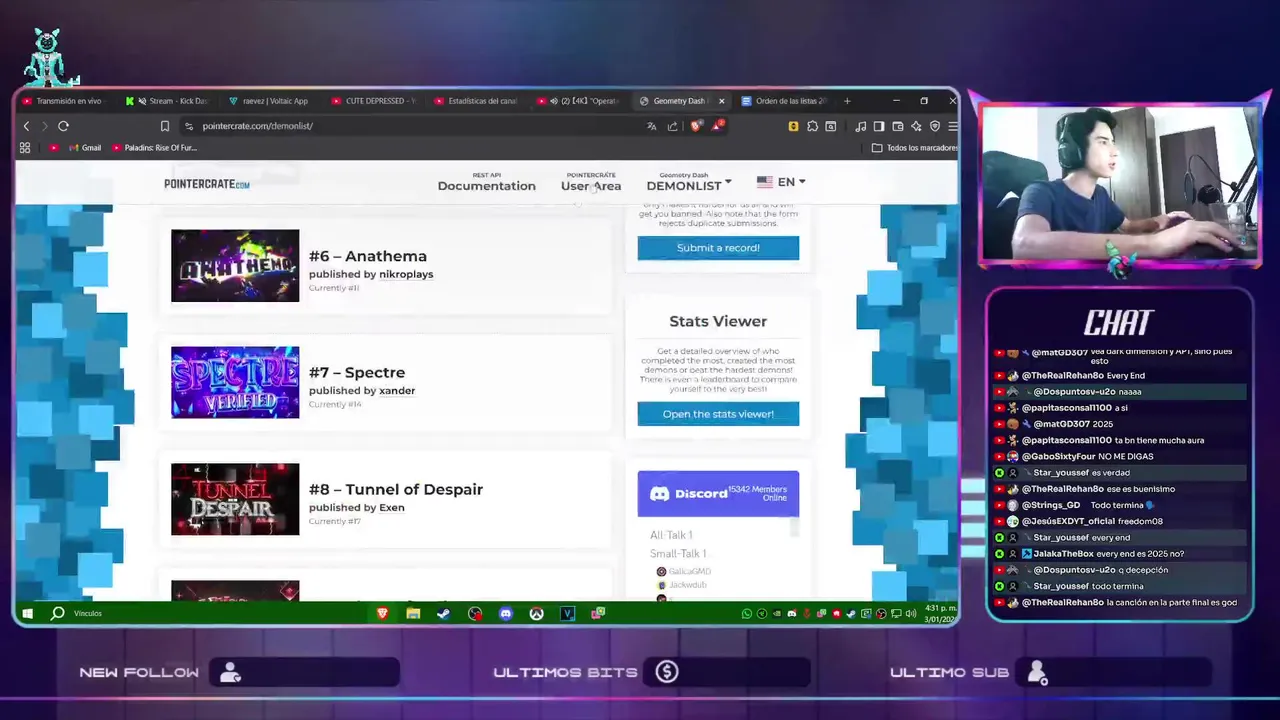Open Steam from the taskbar
The image size is (1280, 720).
[x=444, y=613]
